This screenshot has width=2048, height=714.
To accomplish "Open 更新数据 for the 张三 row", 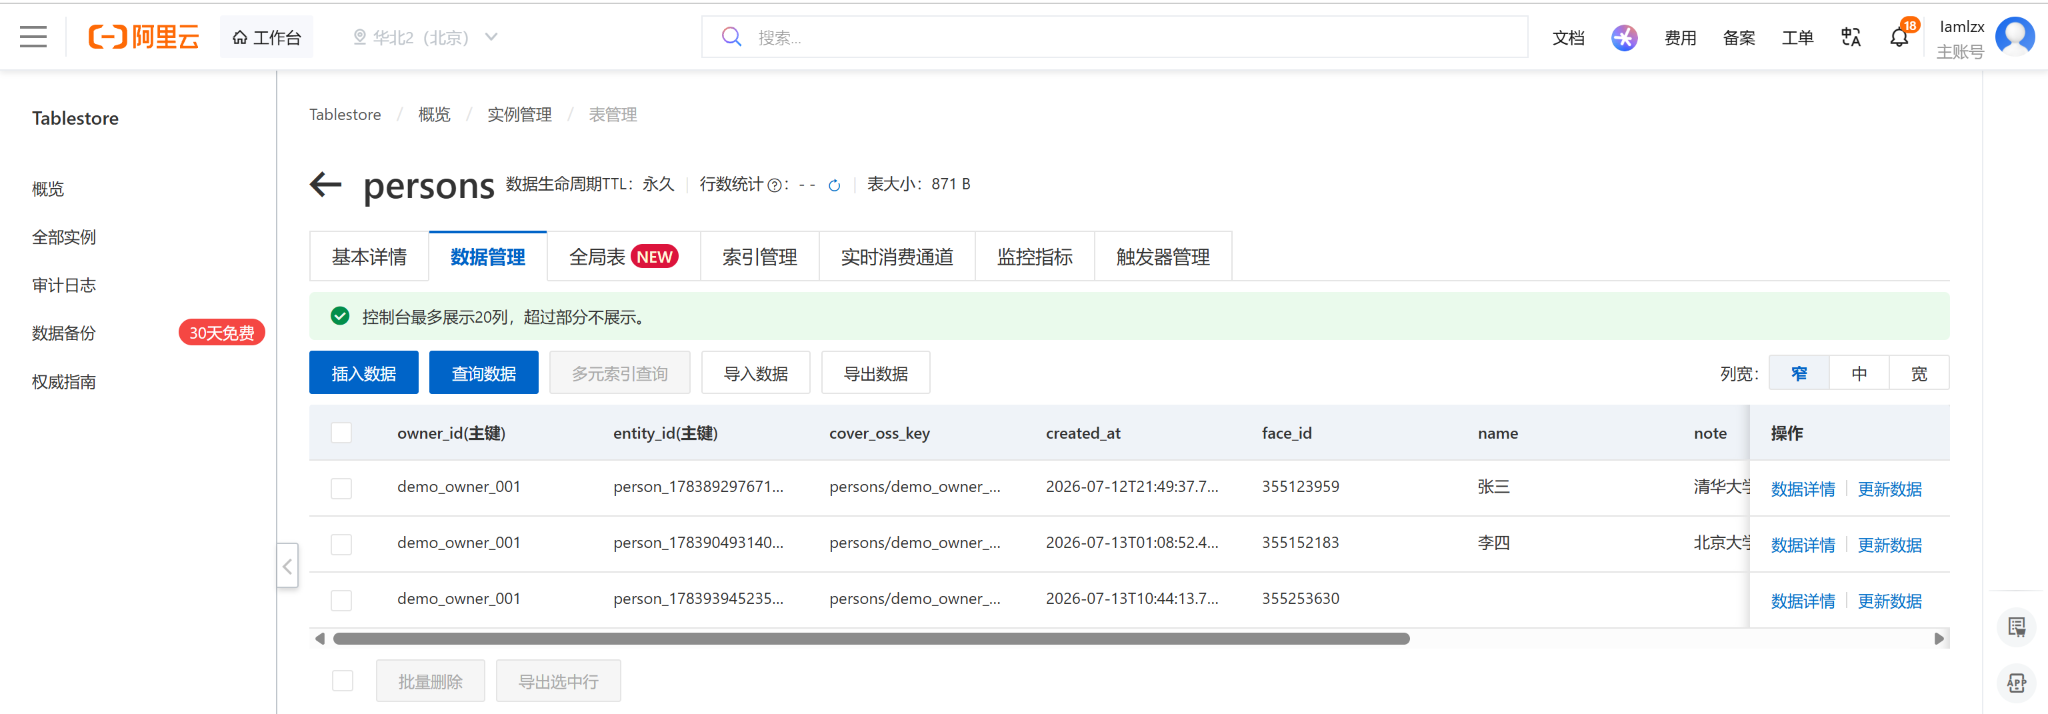I will coord(1890,489).
